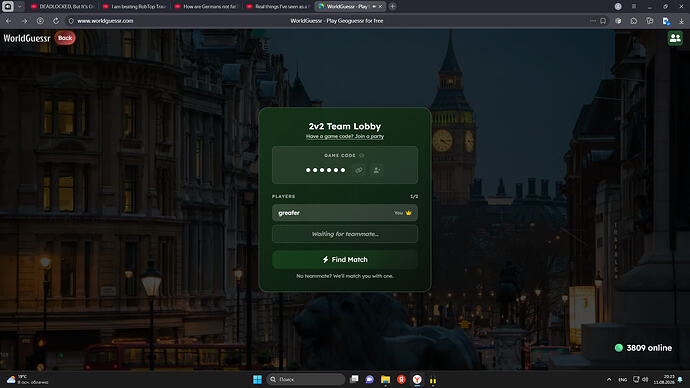Image resolution: width=690 pixels, height=388 pixels.
Task: Open the browser main hamburger menu
Action: point(634,7)
